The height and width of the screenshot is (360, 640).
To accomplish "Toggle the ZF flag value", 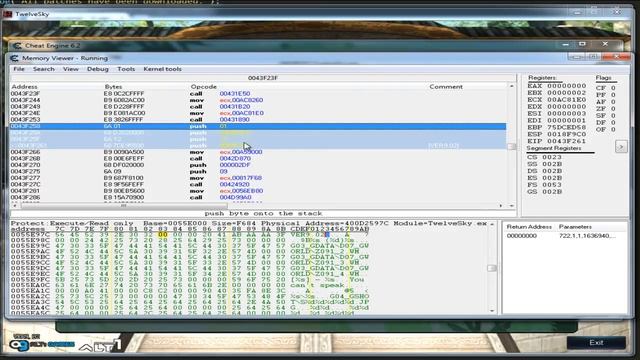I will coord(606,109).
